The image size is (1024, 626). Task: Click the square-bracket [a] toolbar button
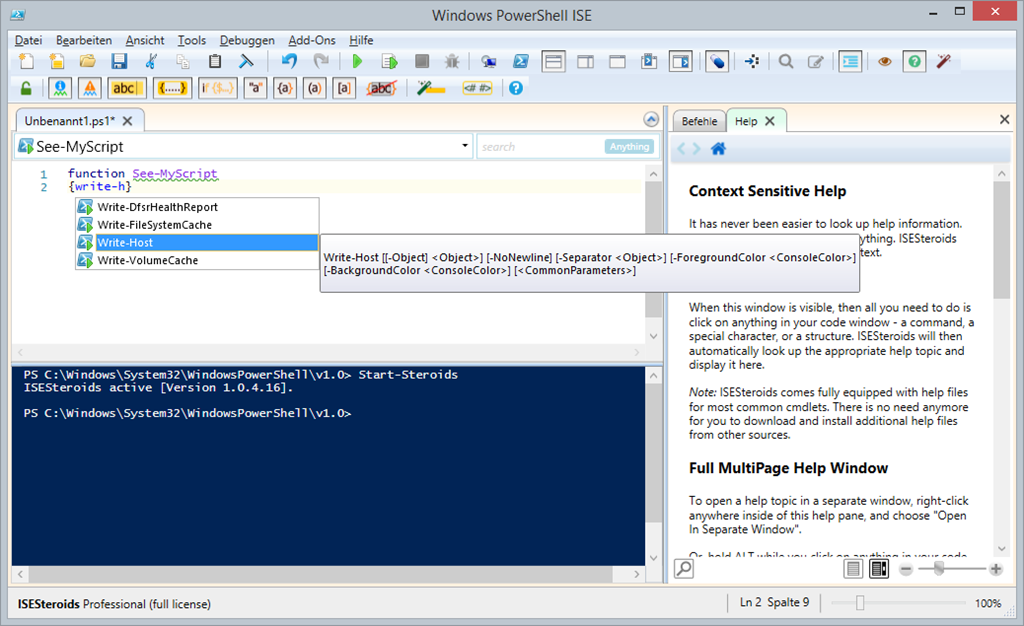pyautogui.click(x=344, y=88)
